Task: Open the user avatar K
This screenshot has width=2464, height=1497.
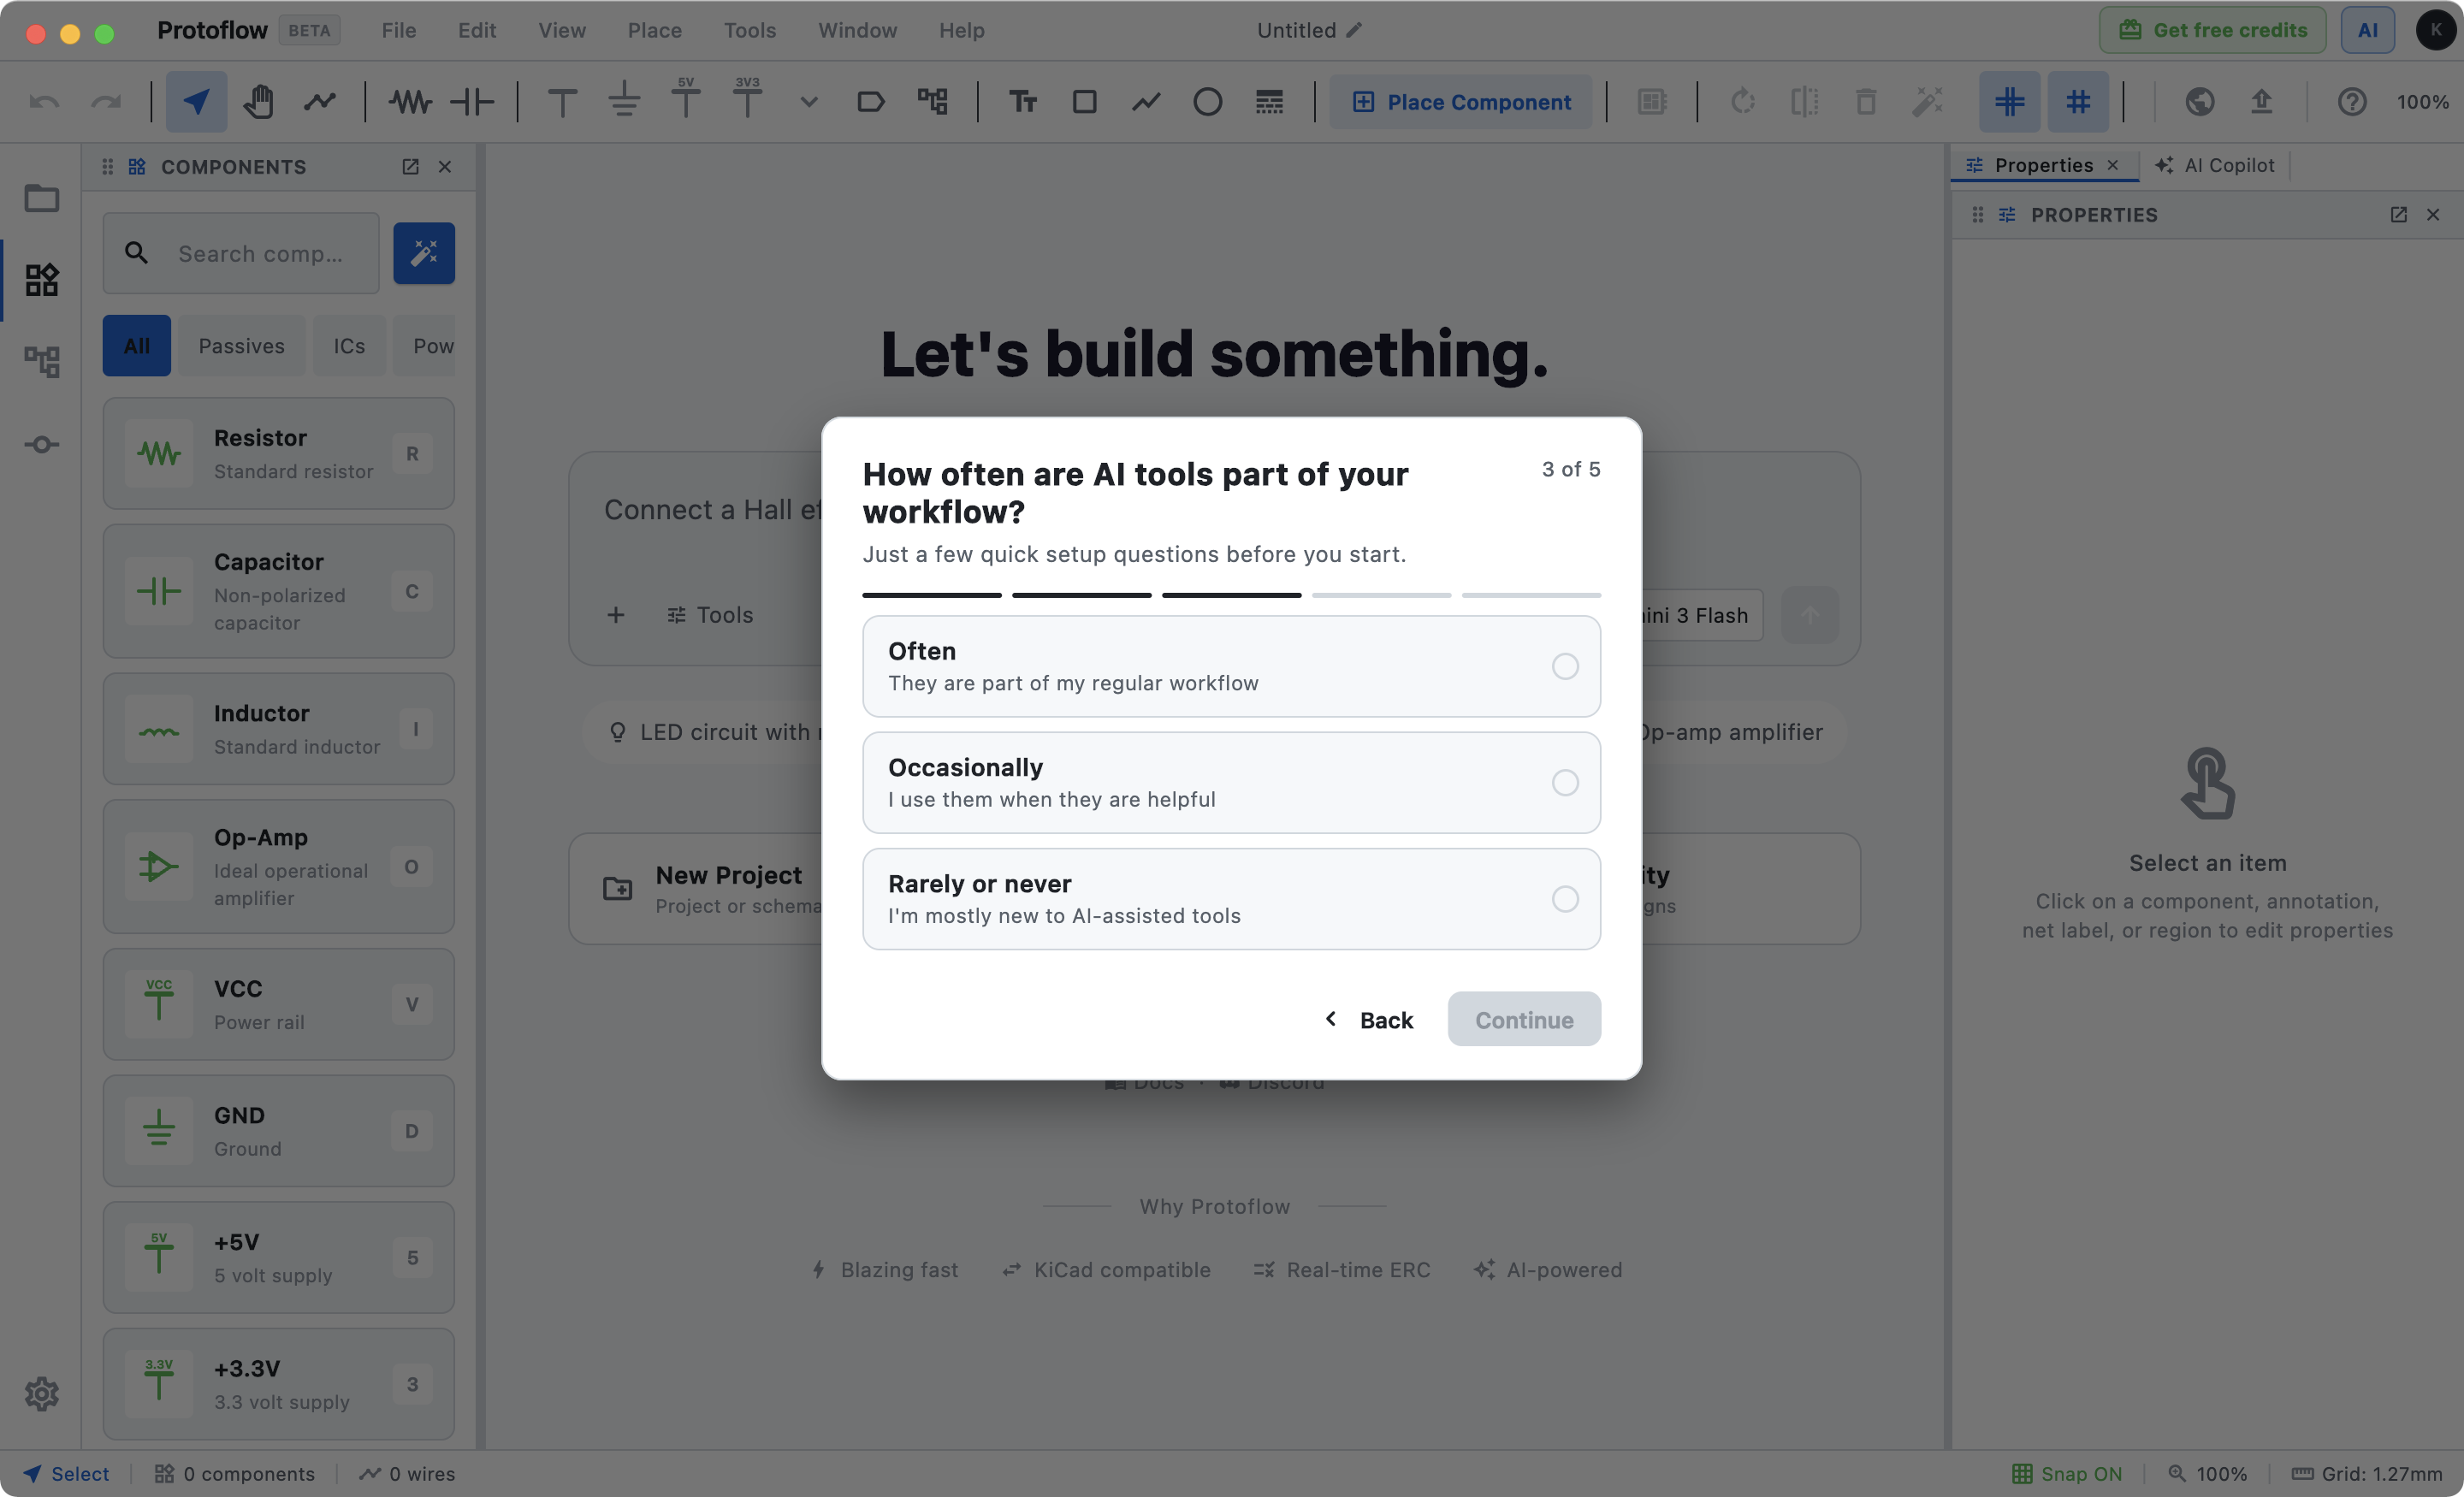Action: coord(2435,30)
